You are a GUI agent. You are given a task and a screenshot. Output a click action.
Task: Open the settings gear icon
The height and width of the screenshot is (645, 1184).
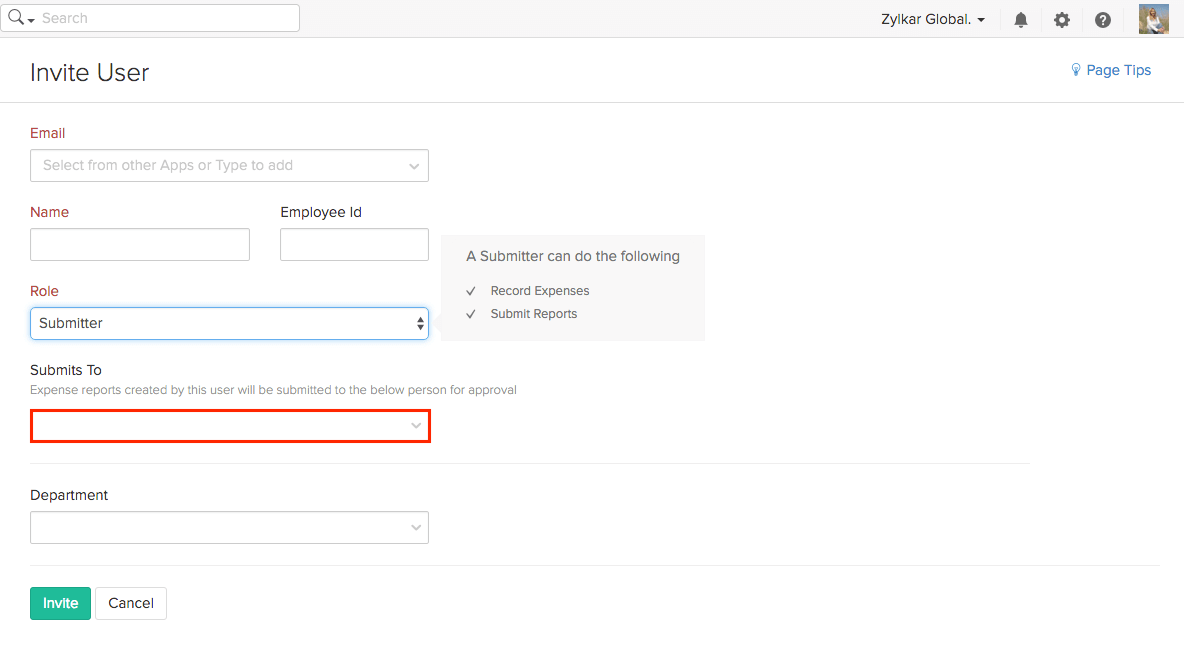1062,20
